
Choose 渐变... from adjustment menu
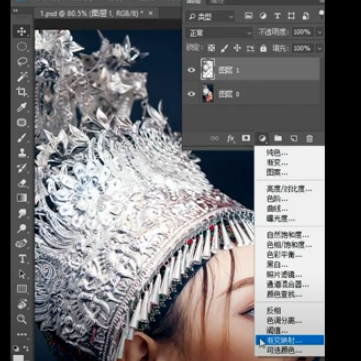[x=277, y=163]
